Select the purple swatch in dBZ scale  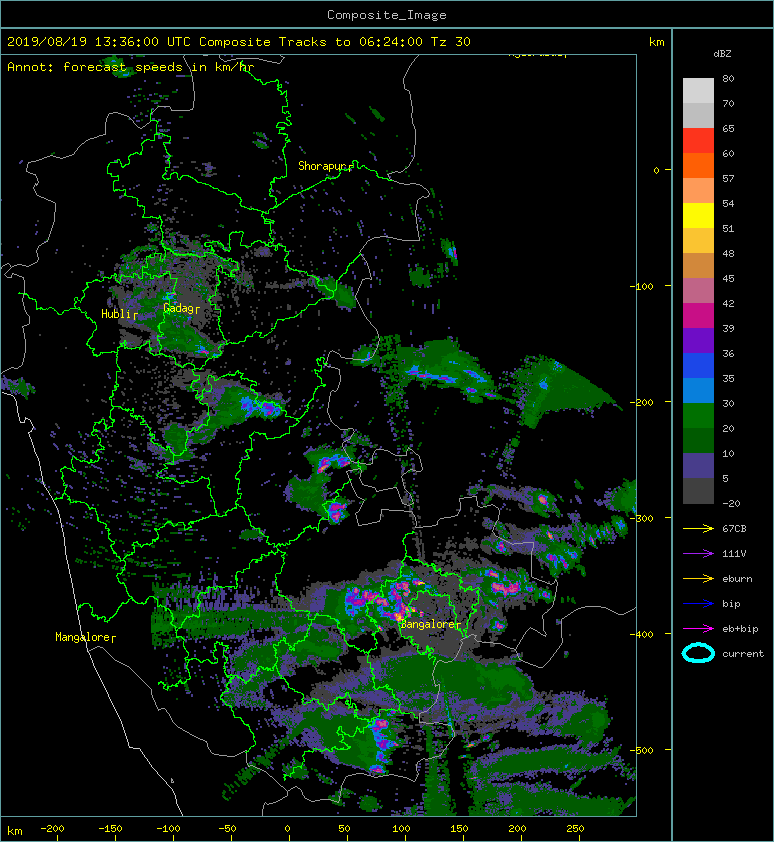tap(698, 340)
